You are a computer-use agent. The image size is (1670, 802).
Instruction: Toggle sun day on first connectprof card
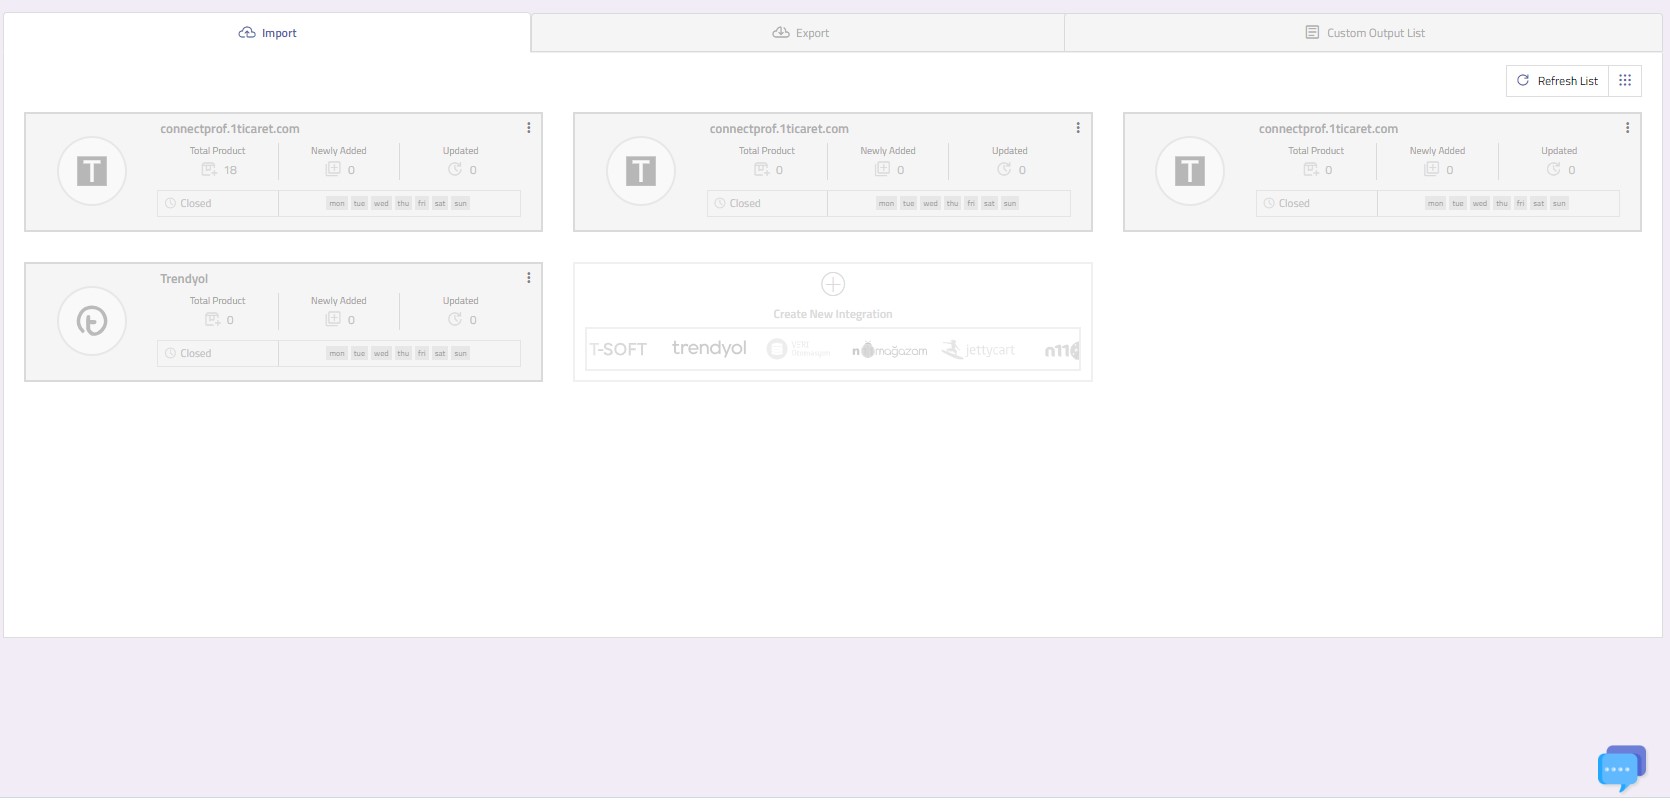pos(460,203)
